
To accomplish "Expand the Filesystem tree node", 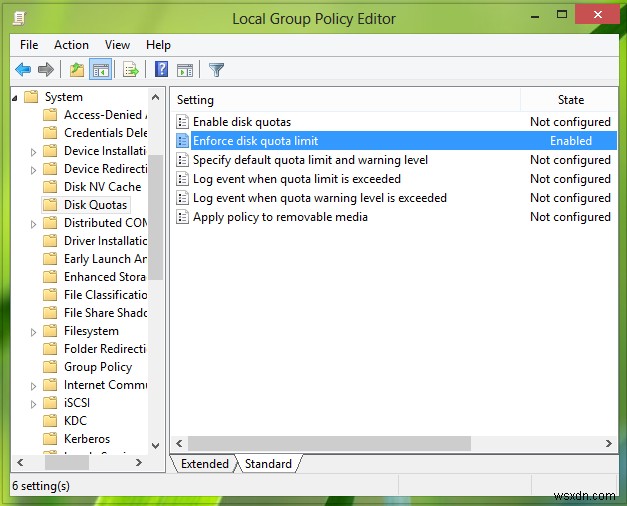I will pyautogui.click(x=34, y=332).
